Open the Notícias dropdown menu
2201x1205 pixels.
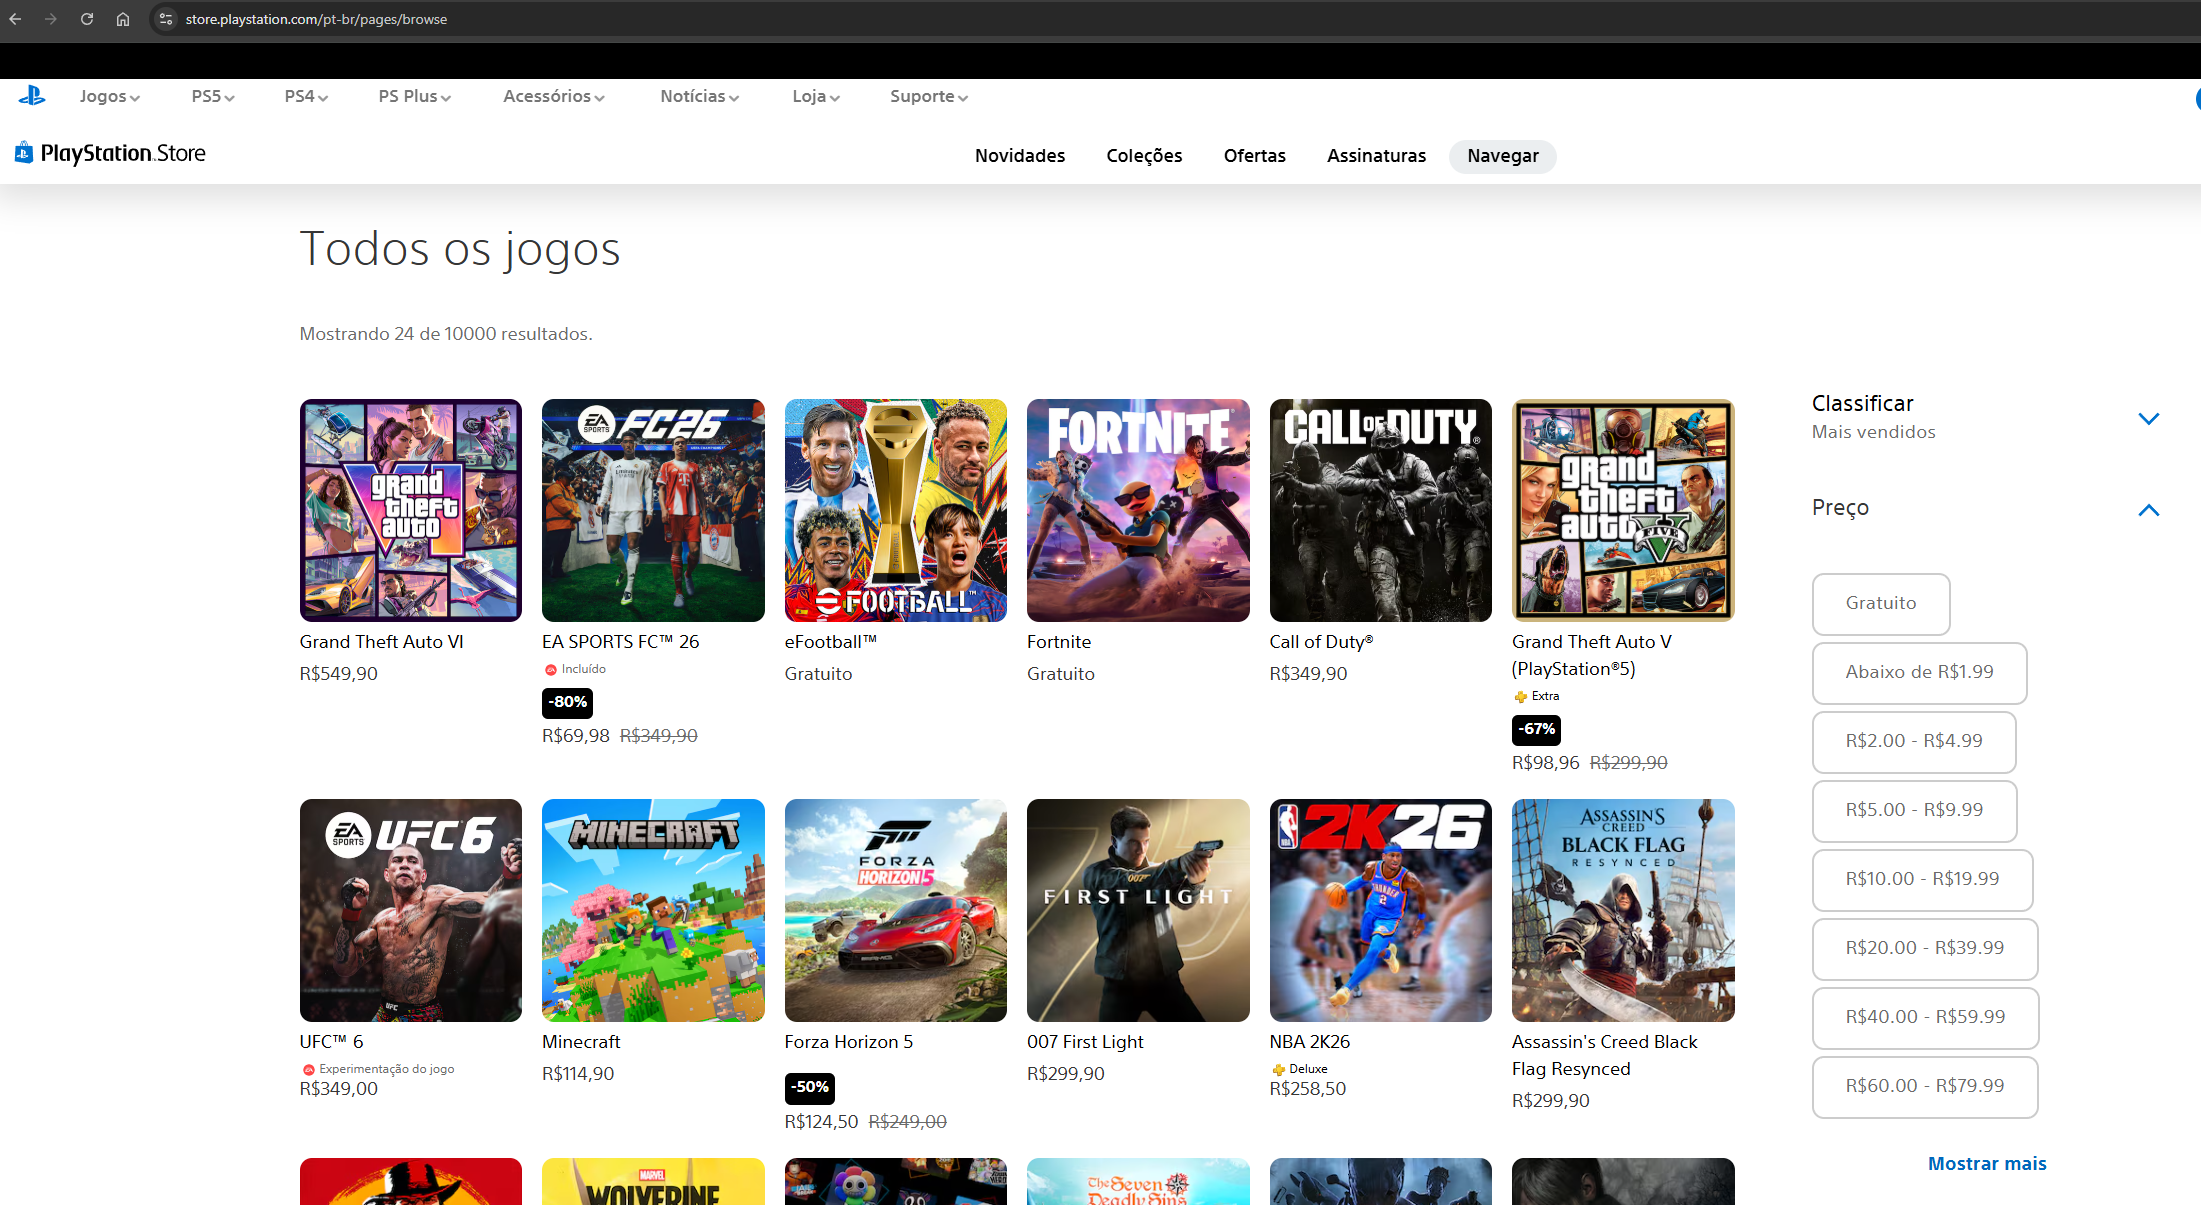point(700,96)
